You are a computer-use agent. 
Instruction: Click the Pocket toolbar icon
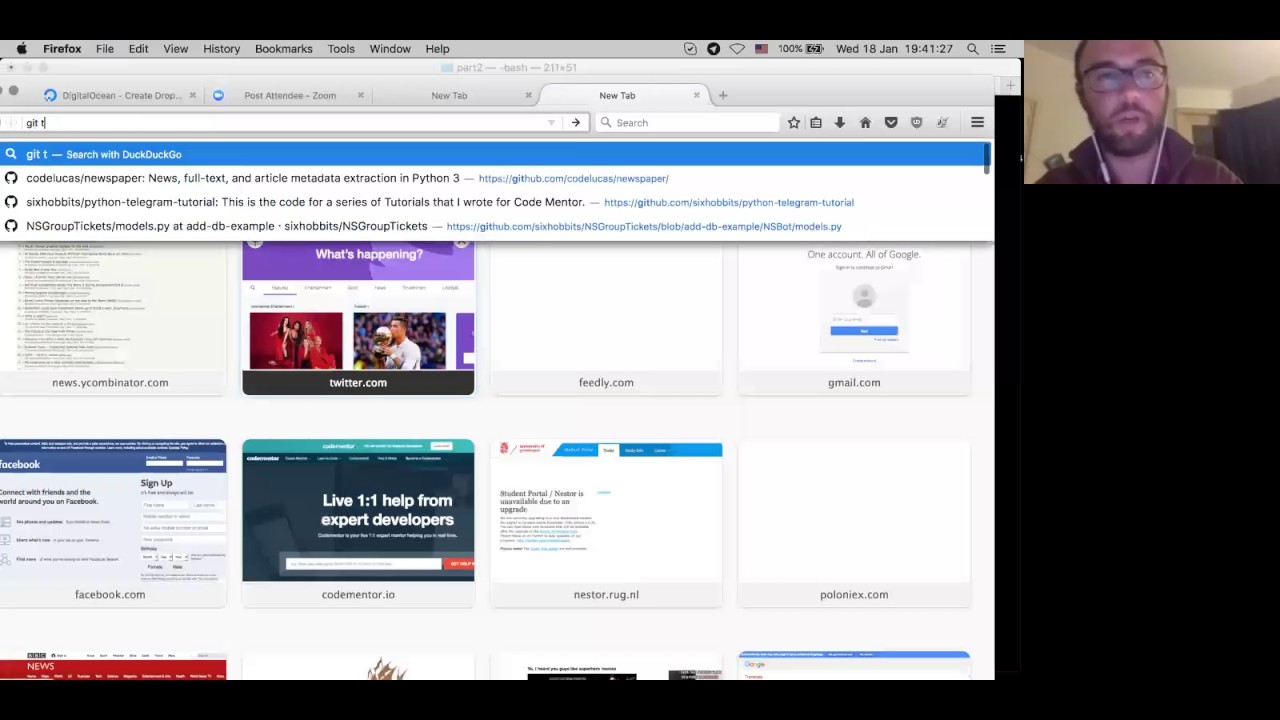[x=891, y=122]
